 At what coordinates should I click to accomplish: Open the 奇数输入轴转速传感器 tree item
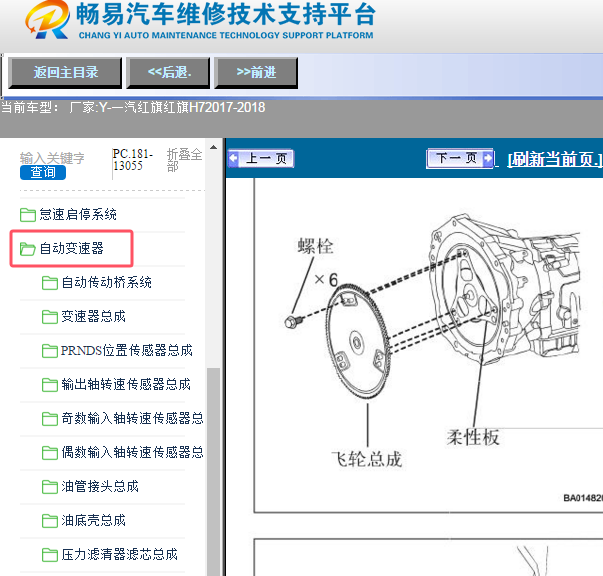click(132, 418)
